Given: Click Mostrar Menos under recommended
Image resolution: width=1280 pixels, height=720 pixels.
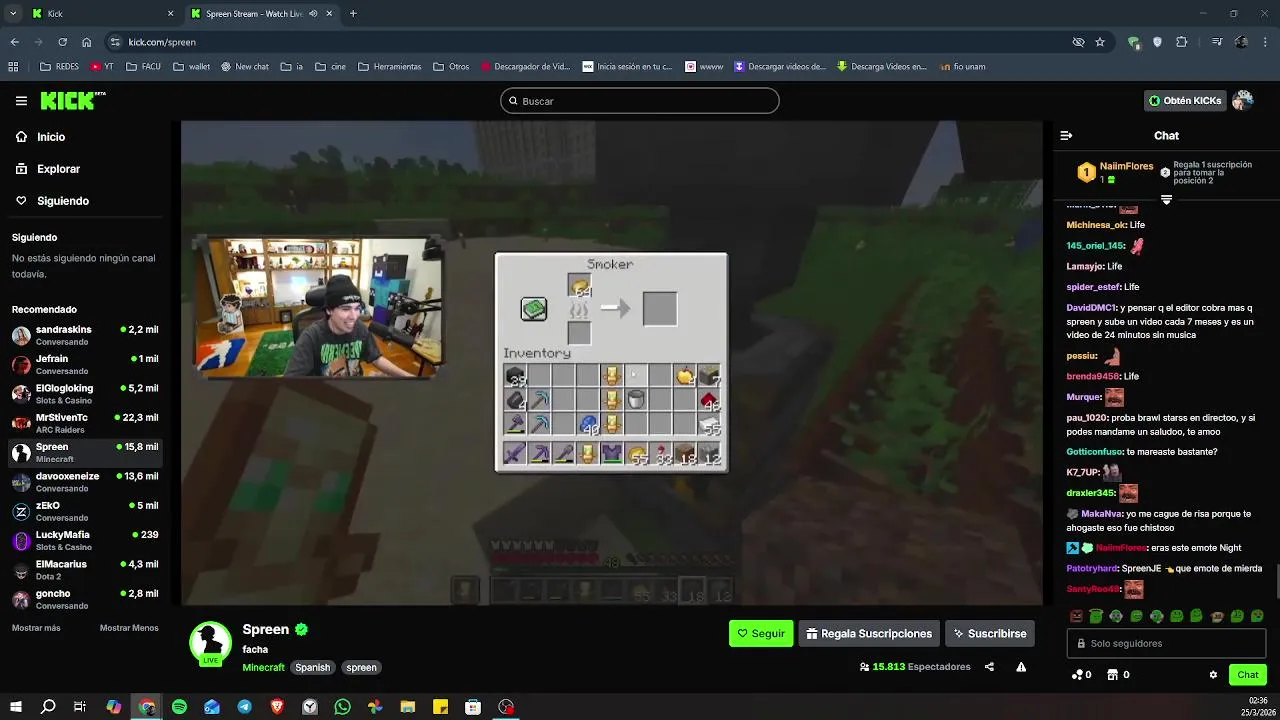Looking at the screenshot, I should (x=129, y=628).
